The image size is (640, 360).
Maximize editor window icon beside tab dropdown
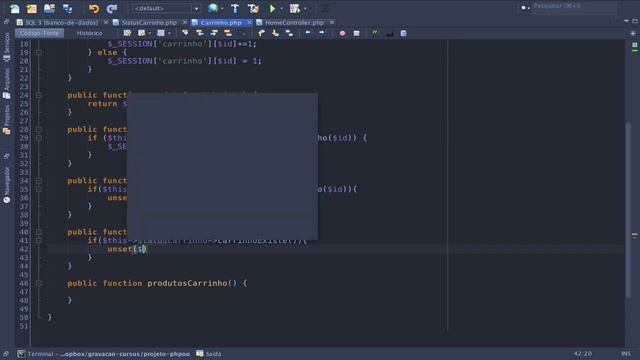[x=635, y=21]
